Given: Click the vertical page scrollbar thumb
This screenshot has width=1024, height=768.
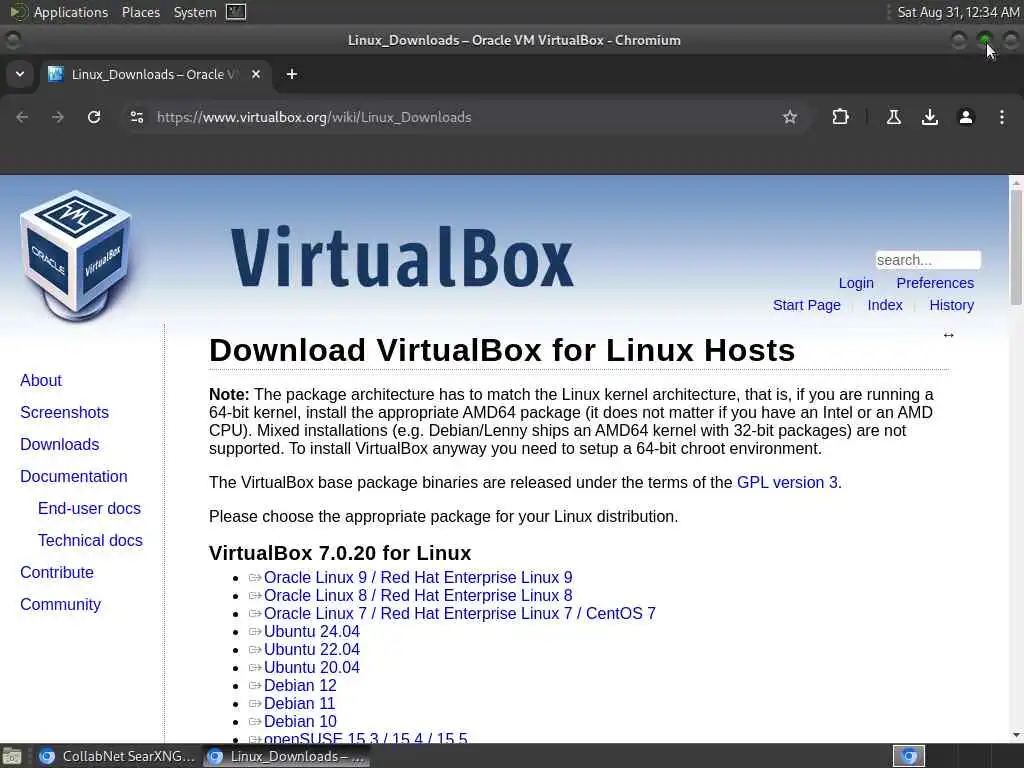Looking at the screenshot, I should 1016,247.
